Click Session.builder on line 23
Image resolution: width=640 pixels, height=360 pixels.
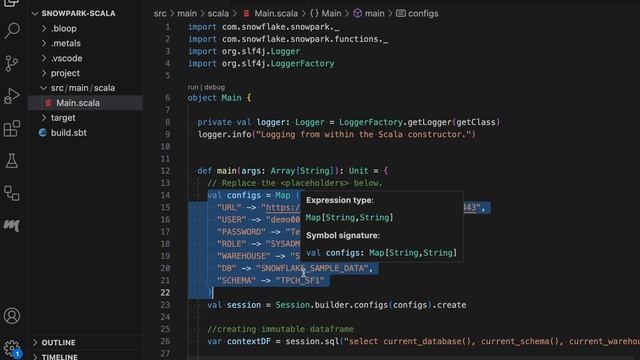pos(313,305)
